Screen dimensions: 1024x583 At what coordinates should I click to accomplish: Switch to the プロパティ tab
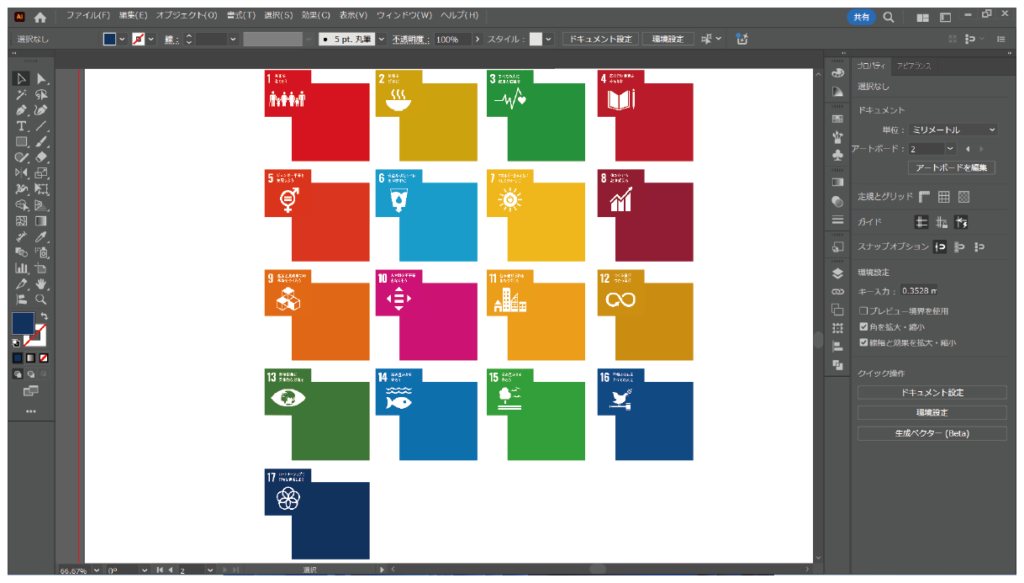coord(872,66)
